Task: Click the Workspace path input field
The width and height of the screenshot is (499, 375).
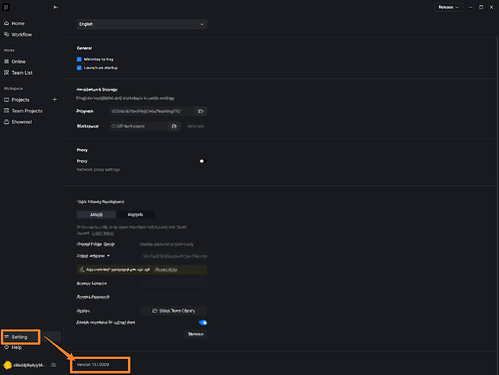Action: (139, 126)
